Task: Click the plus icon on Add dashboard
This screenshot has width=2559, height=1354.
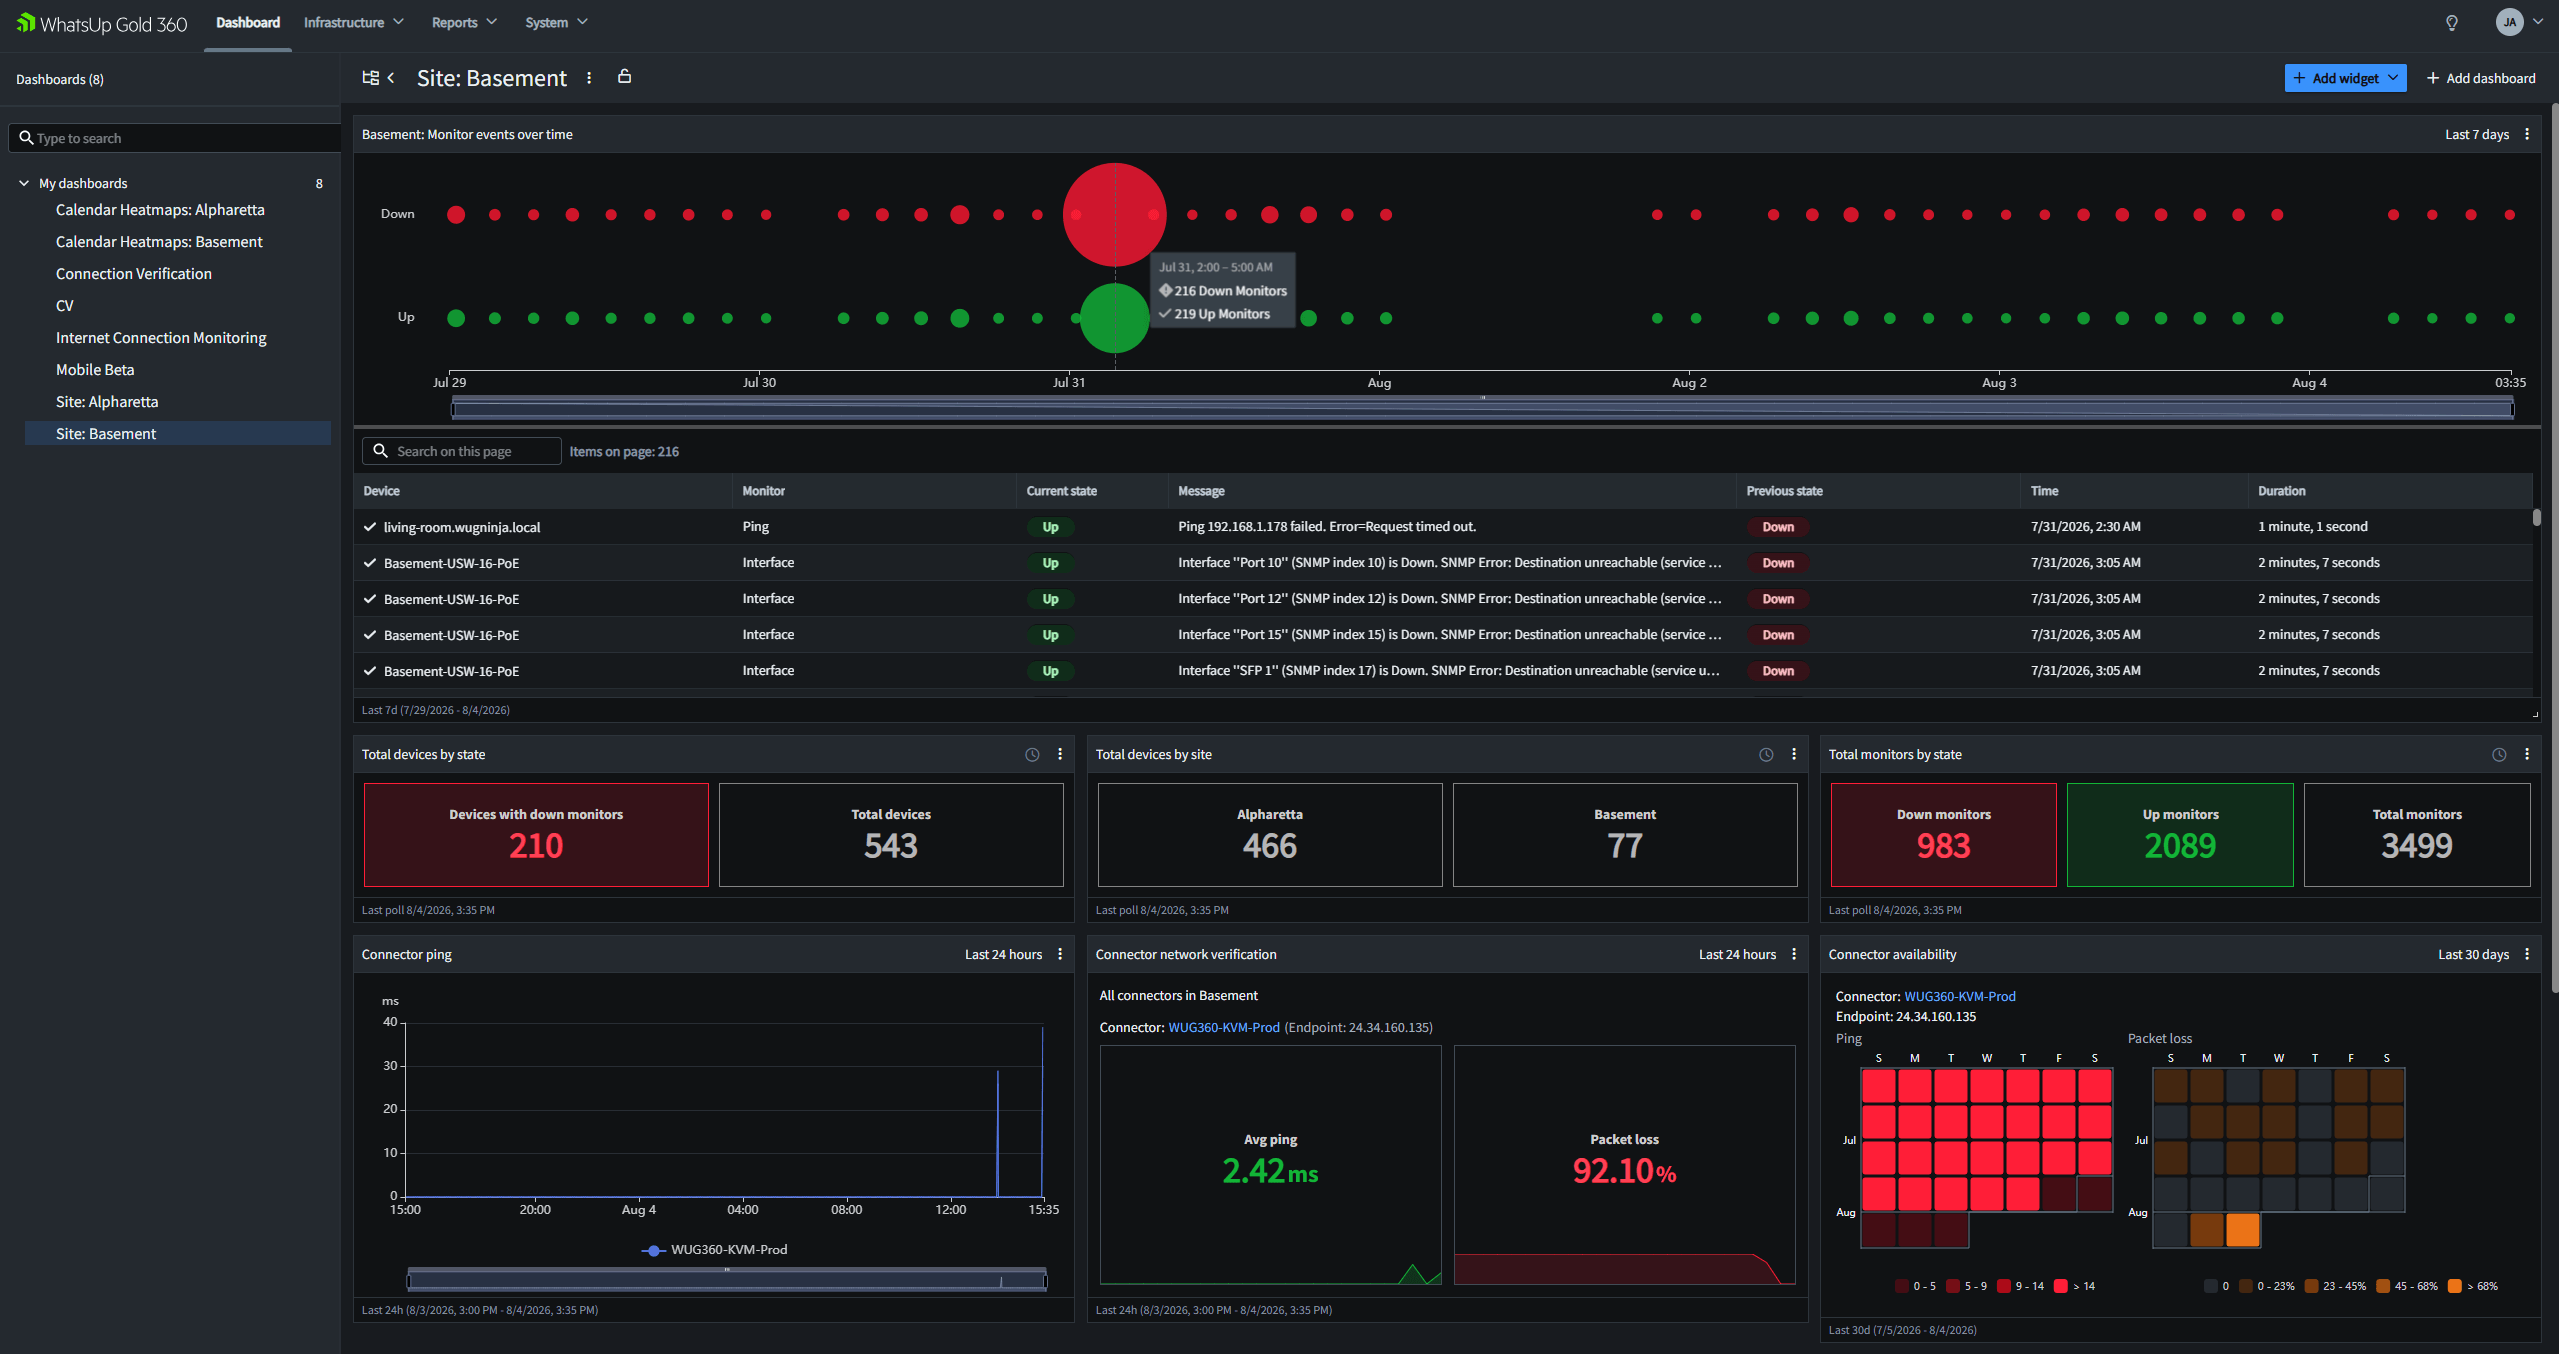Action: (2433, 78)
